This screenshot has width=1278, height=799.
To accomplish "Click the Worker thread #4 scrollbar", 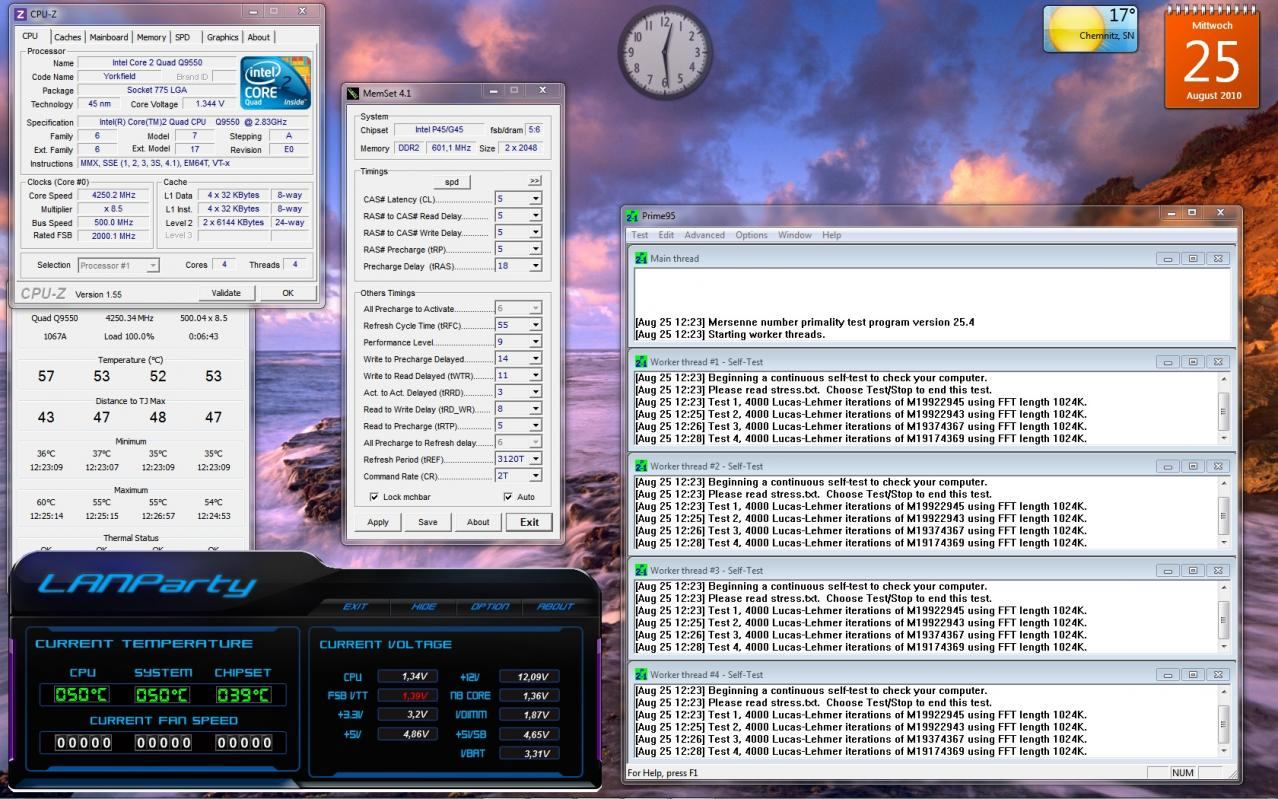I will [1224, 720].
